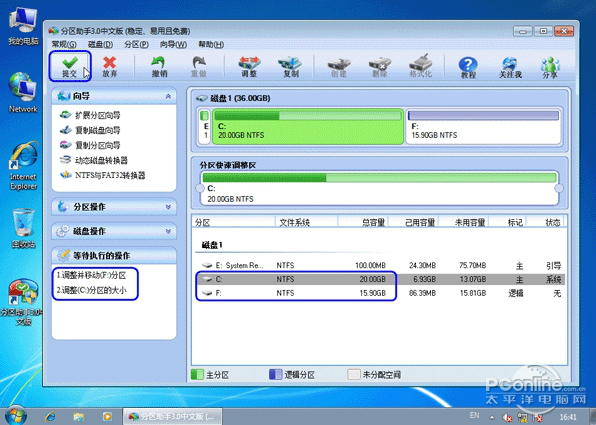Image resolution: width=596 pixels, height=425 pixels.
Task: Grab the left handle of the quick resize bar
Action: pyautogui.click(x=200, y=188)
